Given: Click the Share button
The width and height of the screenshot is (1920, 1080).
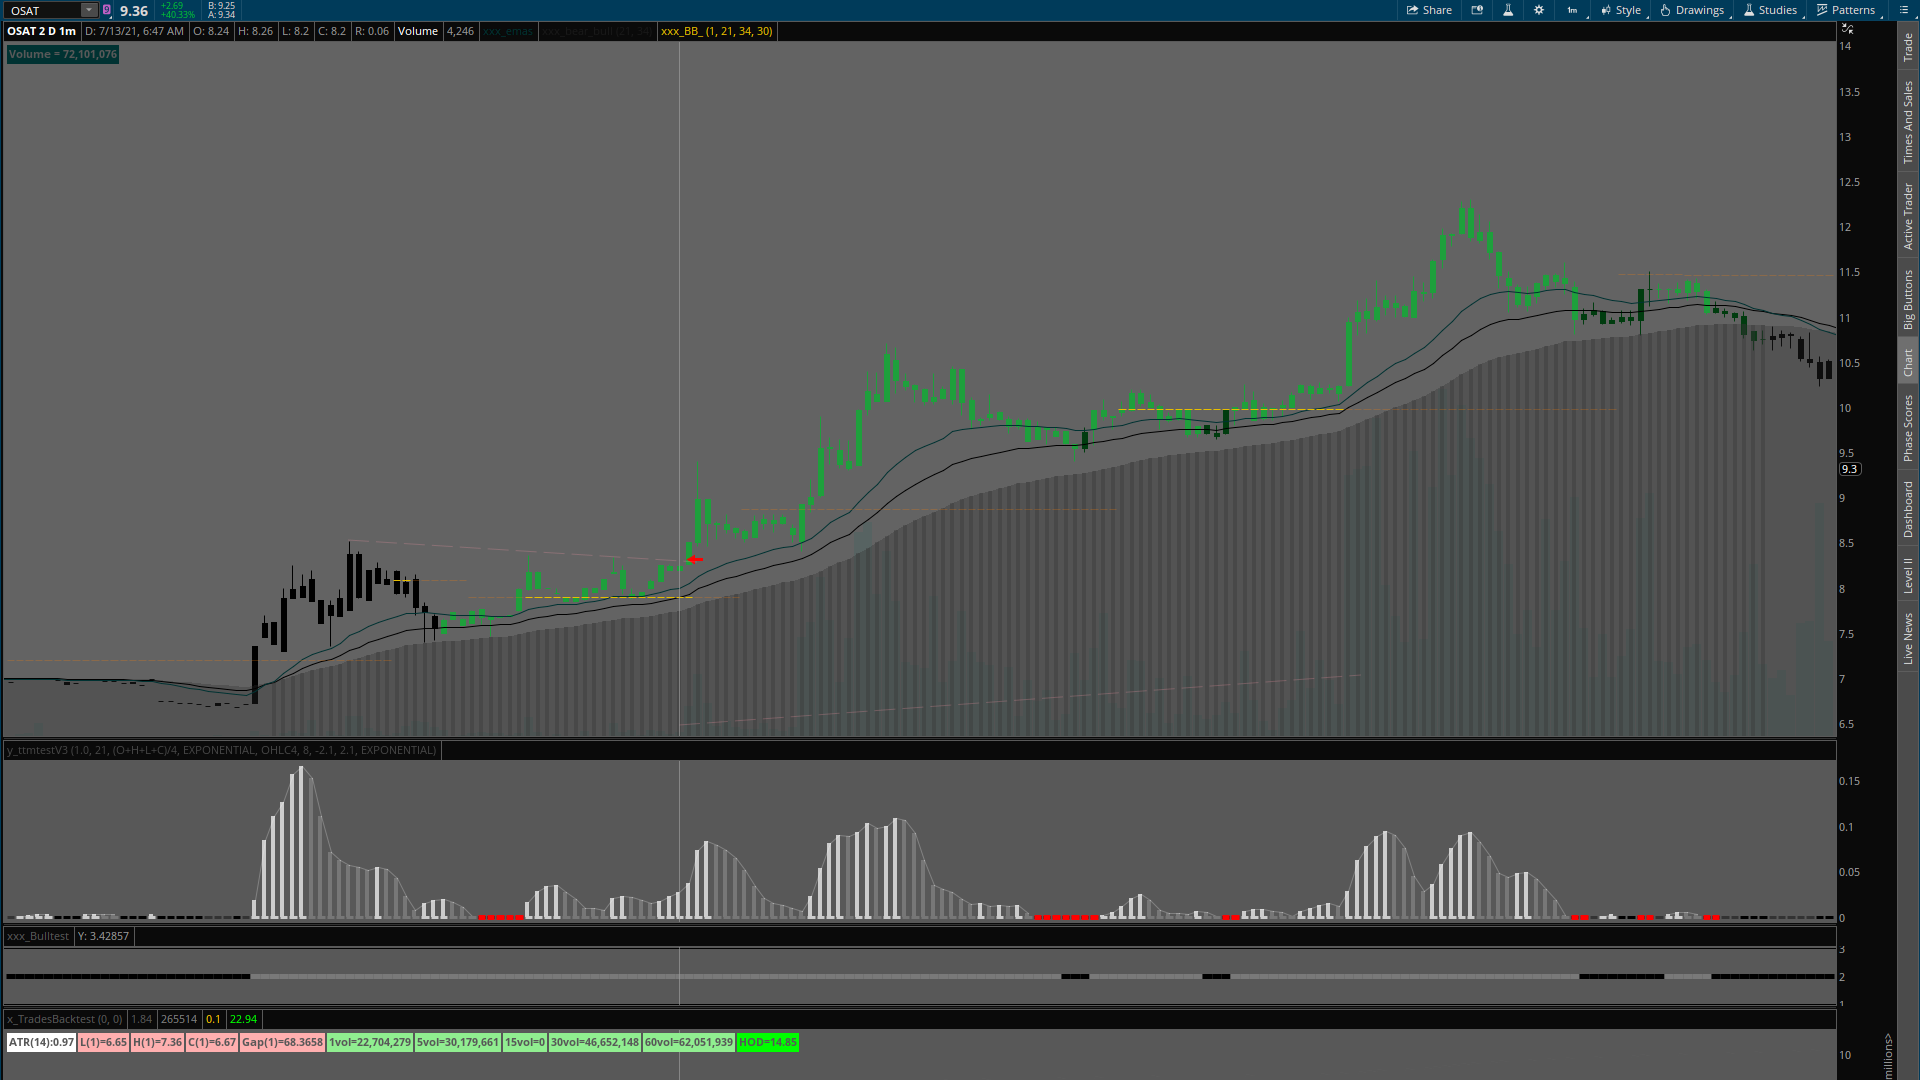Looking at the screenshot, I should coord(1429,10).
